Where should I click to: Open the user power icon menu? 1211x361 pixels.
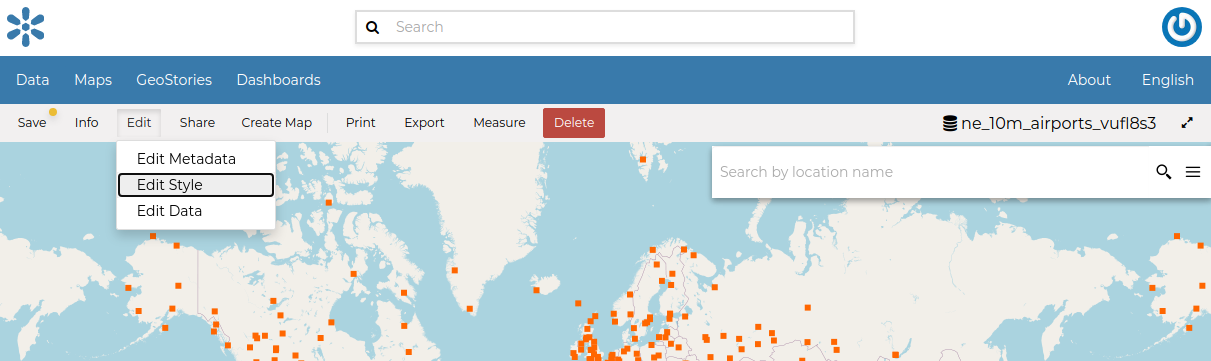point(1181,27)
